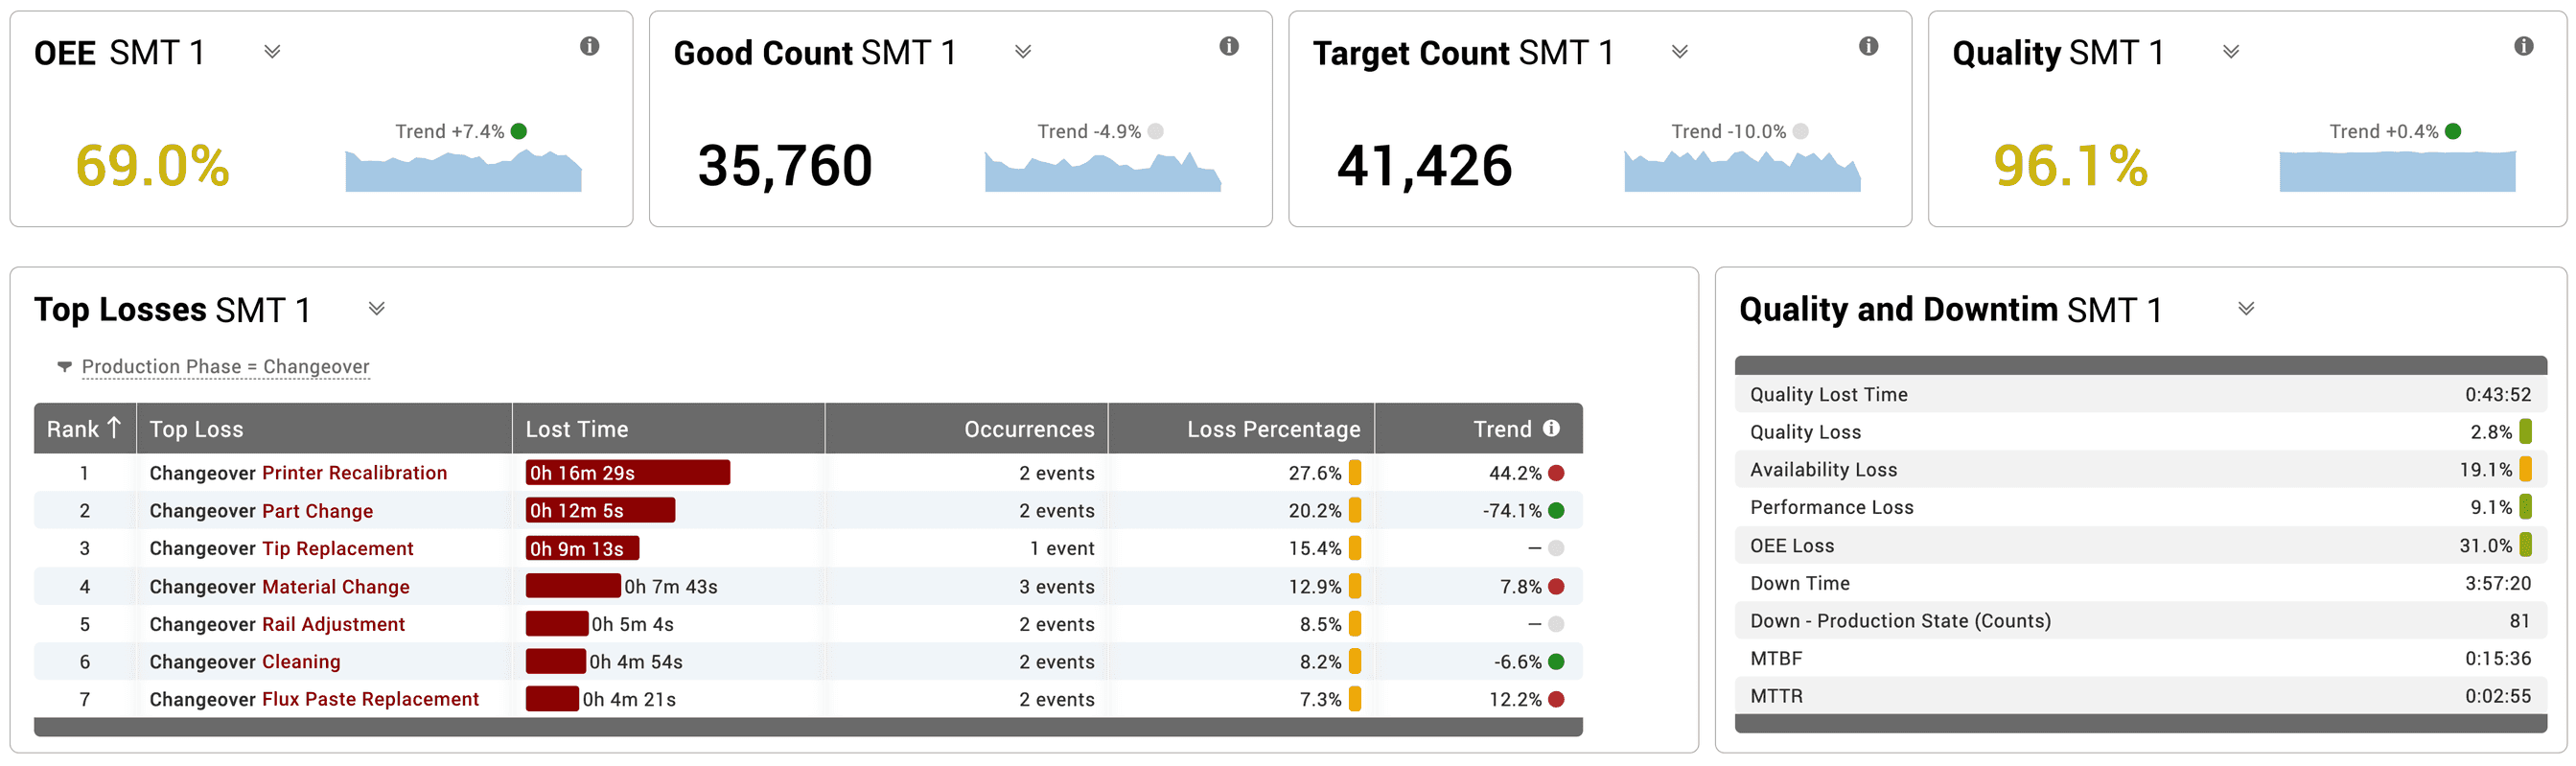
Task: Click the green trend dot on OEE card
Action: (x=519, y=131)
